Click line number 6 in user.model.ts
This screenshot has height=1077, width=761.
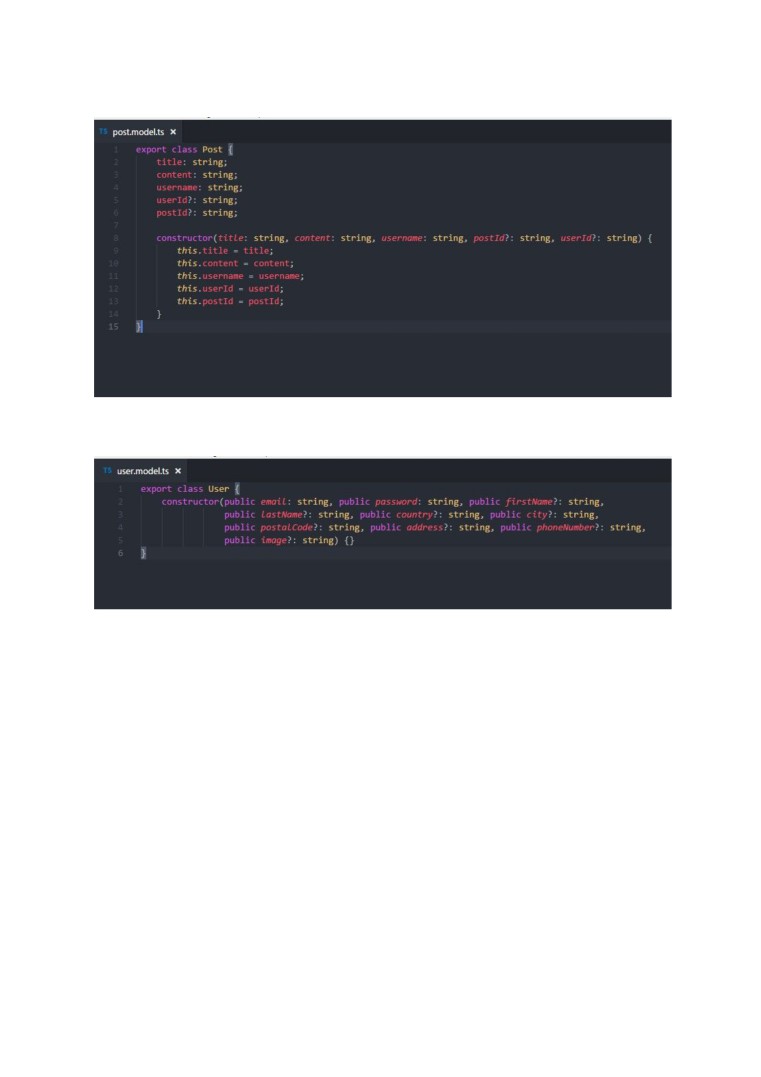pos(120,553)
